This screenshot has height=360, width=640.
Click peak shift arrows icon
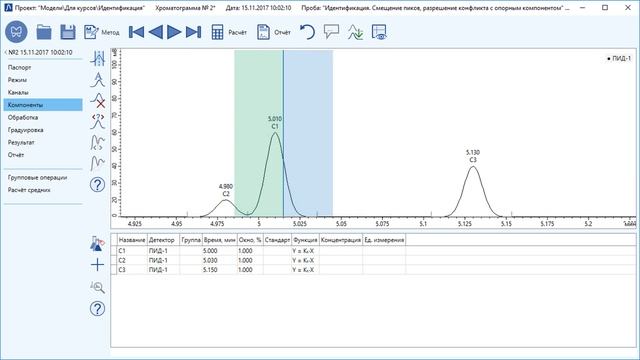98,142
